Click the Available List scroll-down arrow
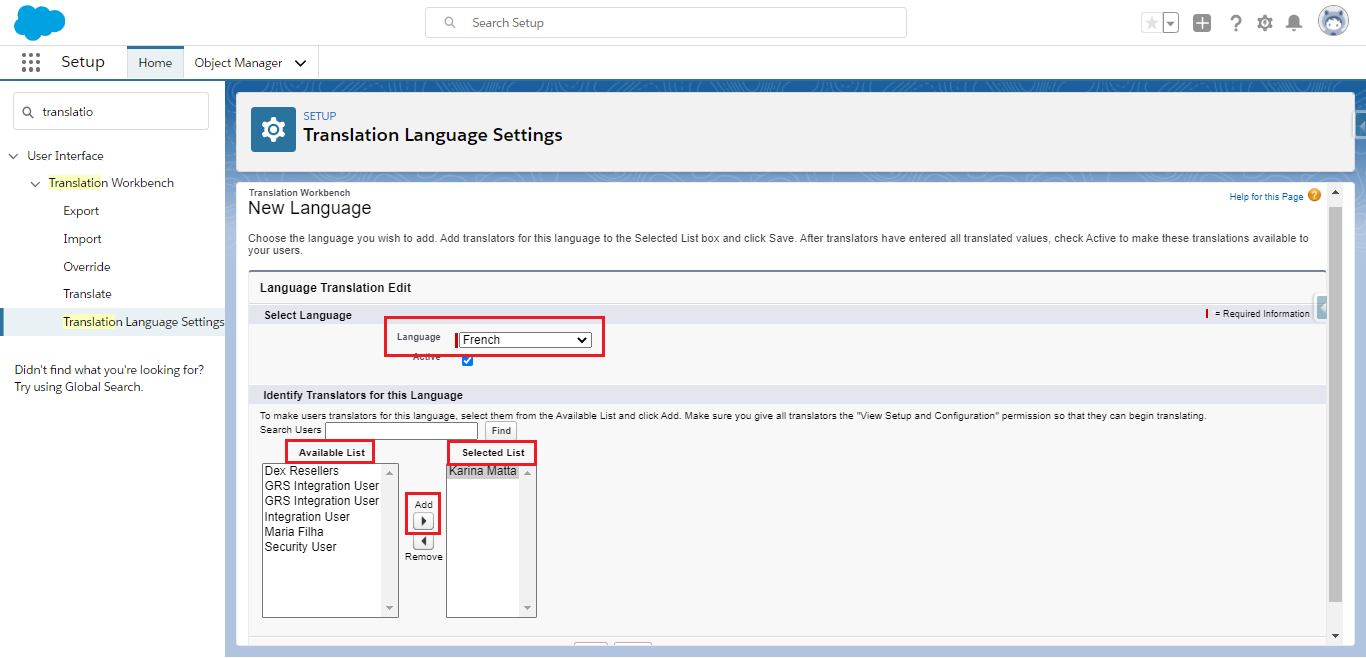This screenshot has height=658, width=1366. click(390, 608)
